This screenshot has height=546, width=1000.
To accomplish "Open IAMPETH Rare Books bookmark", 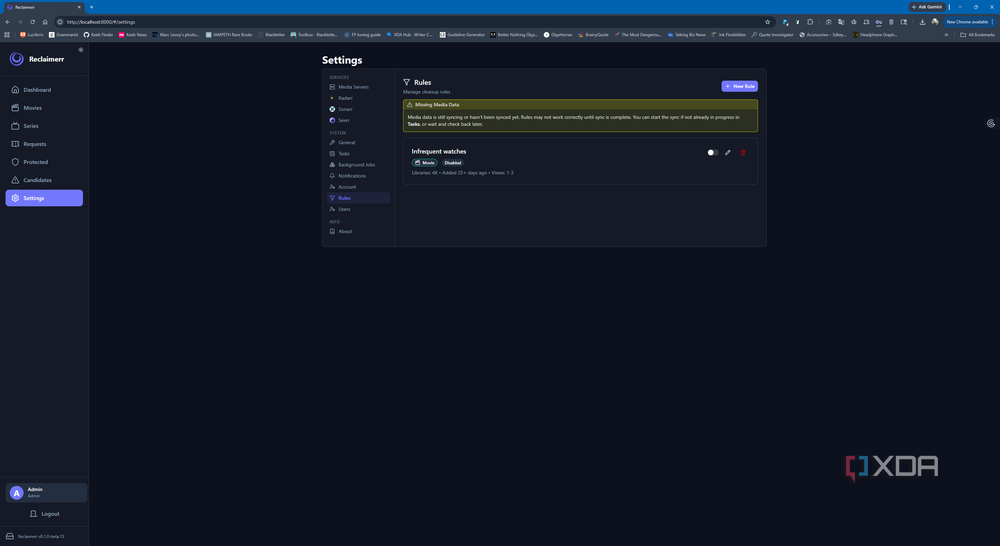I will (229, 34).
